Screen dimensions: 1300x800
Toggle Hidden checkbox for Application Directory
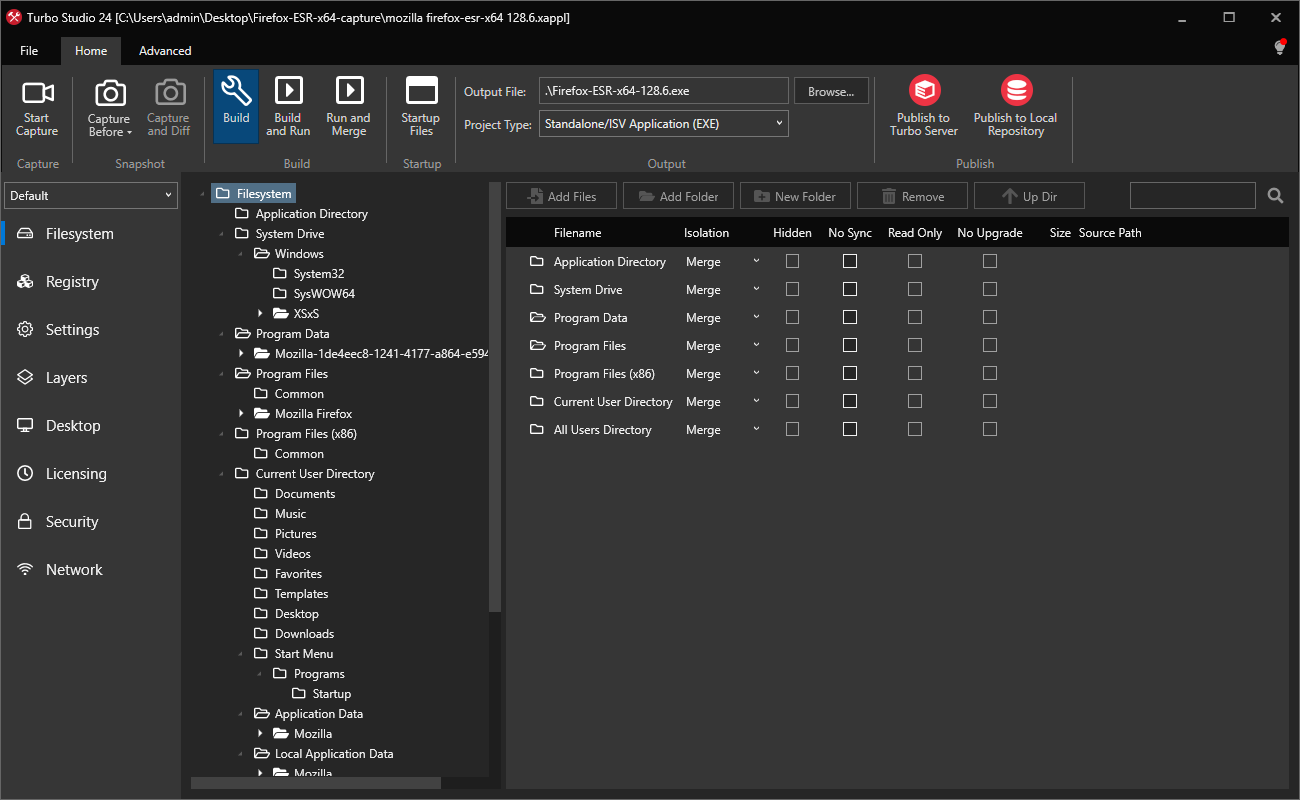click(x=792, y=261)
